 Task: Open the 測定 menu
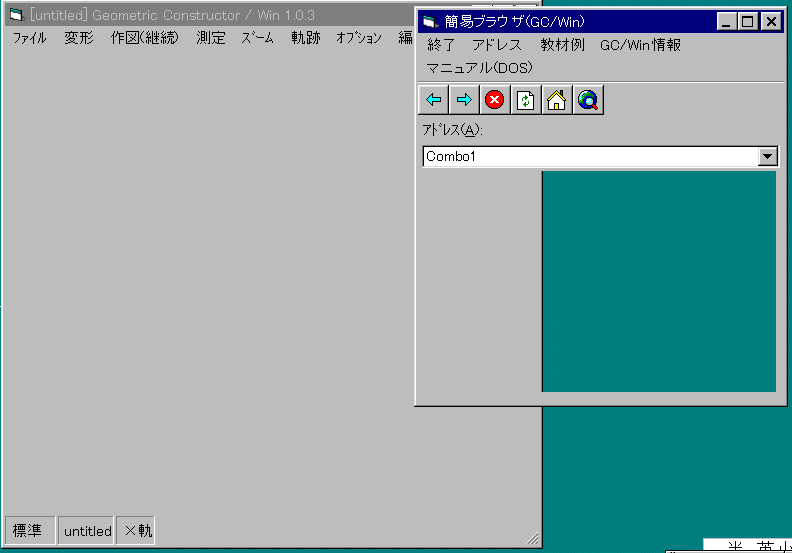[x=211, y=38]
